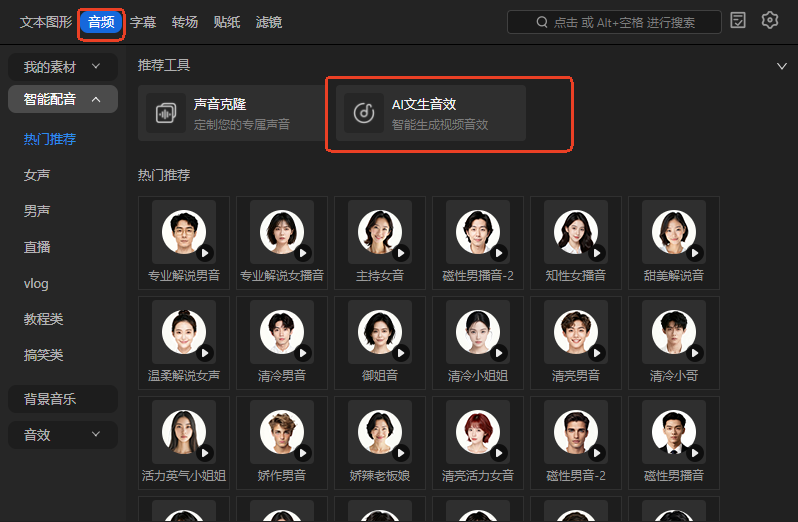Switch to the 贴纸 tab
This screenshot has height=522, width=798.
226,22
